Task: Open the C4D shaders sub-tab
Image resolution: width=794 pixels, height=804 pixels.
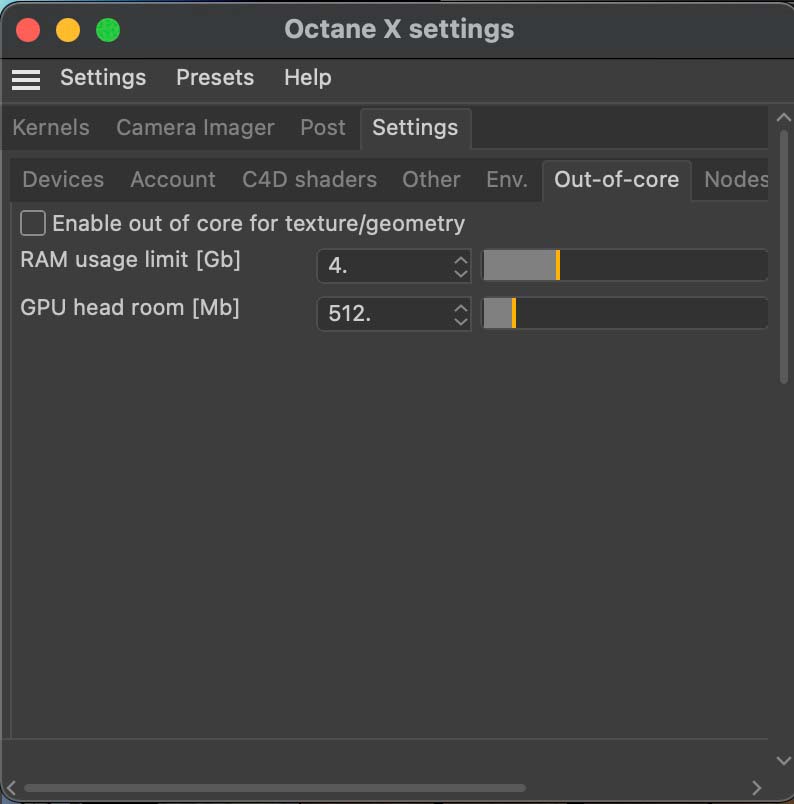Action: pos(309,179)
